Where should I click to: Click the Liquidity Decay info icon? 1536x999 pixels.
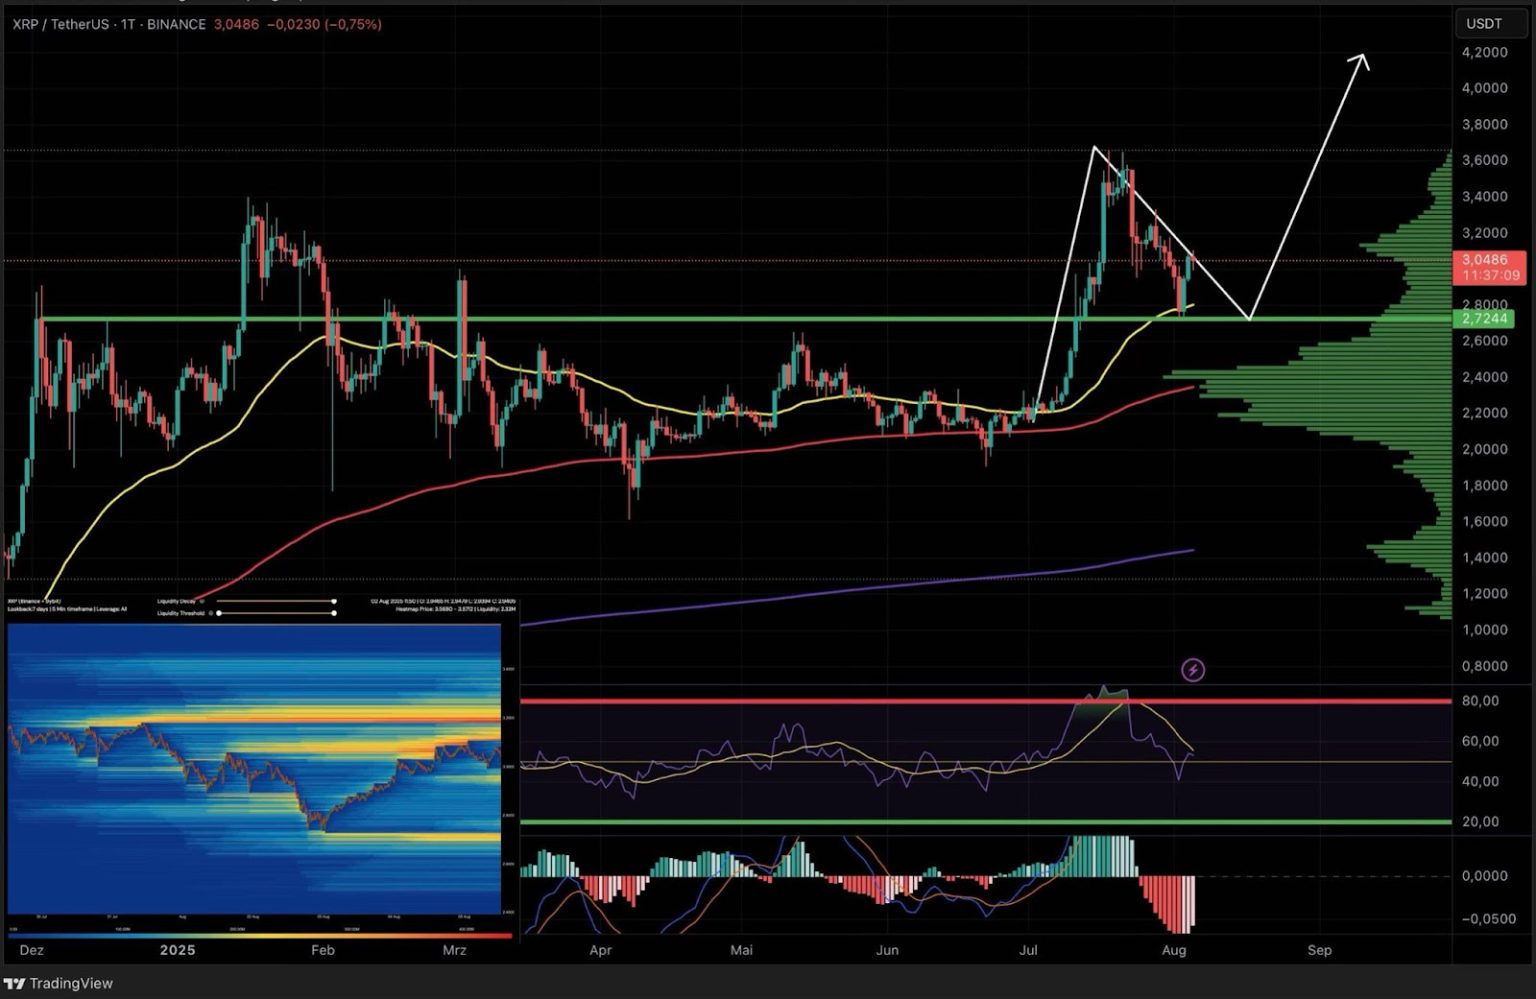(202, 602)
